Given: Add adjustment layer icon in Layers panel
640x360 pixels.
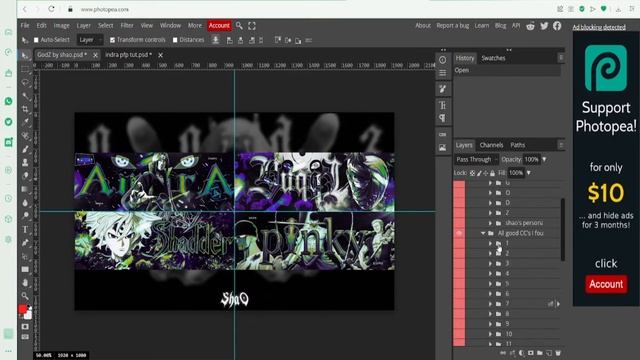Looking at the screenshot, I should (522, 353).
